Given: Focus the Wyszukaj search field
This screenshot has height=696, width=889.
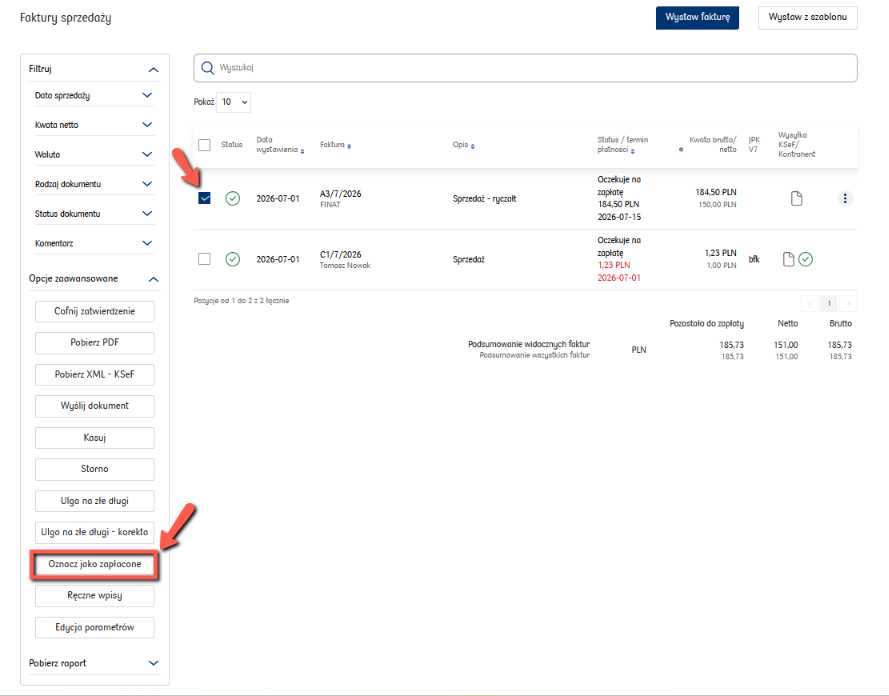Looking at the screenshot, I should (526, 68).
